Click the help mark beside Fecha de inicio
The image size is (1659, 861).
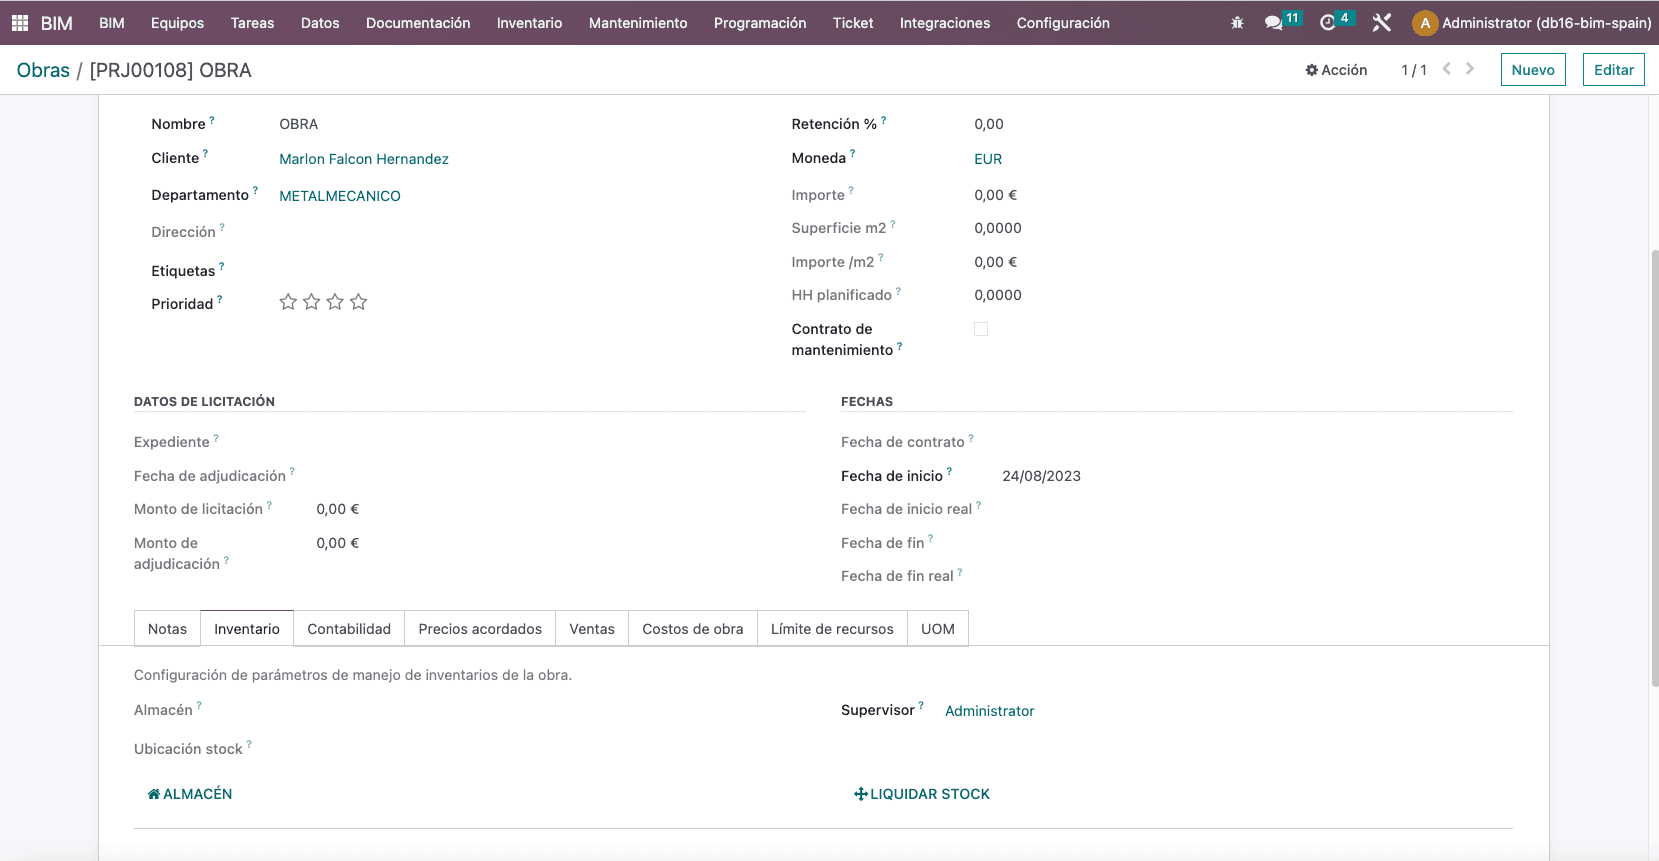[x=949, y=472]
